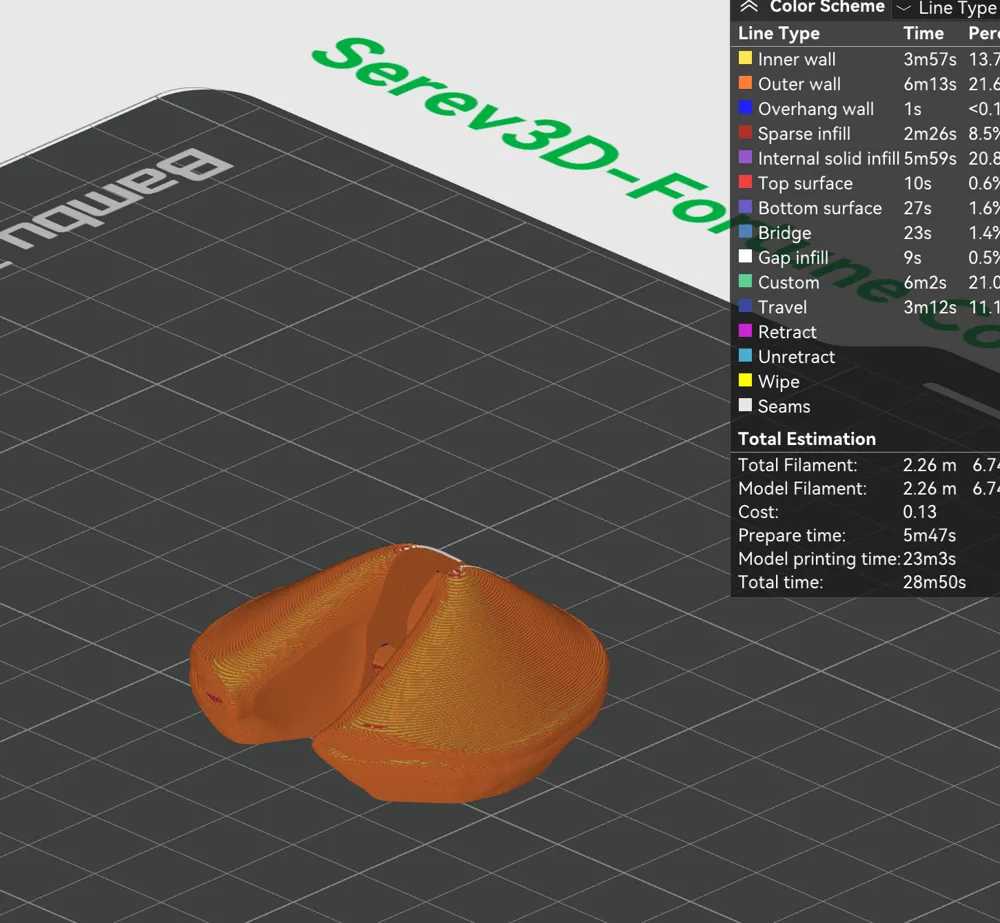
Task: Click the Time column header
Action: point(923,33)
